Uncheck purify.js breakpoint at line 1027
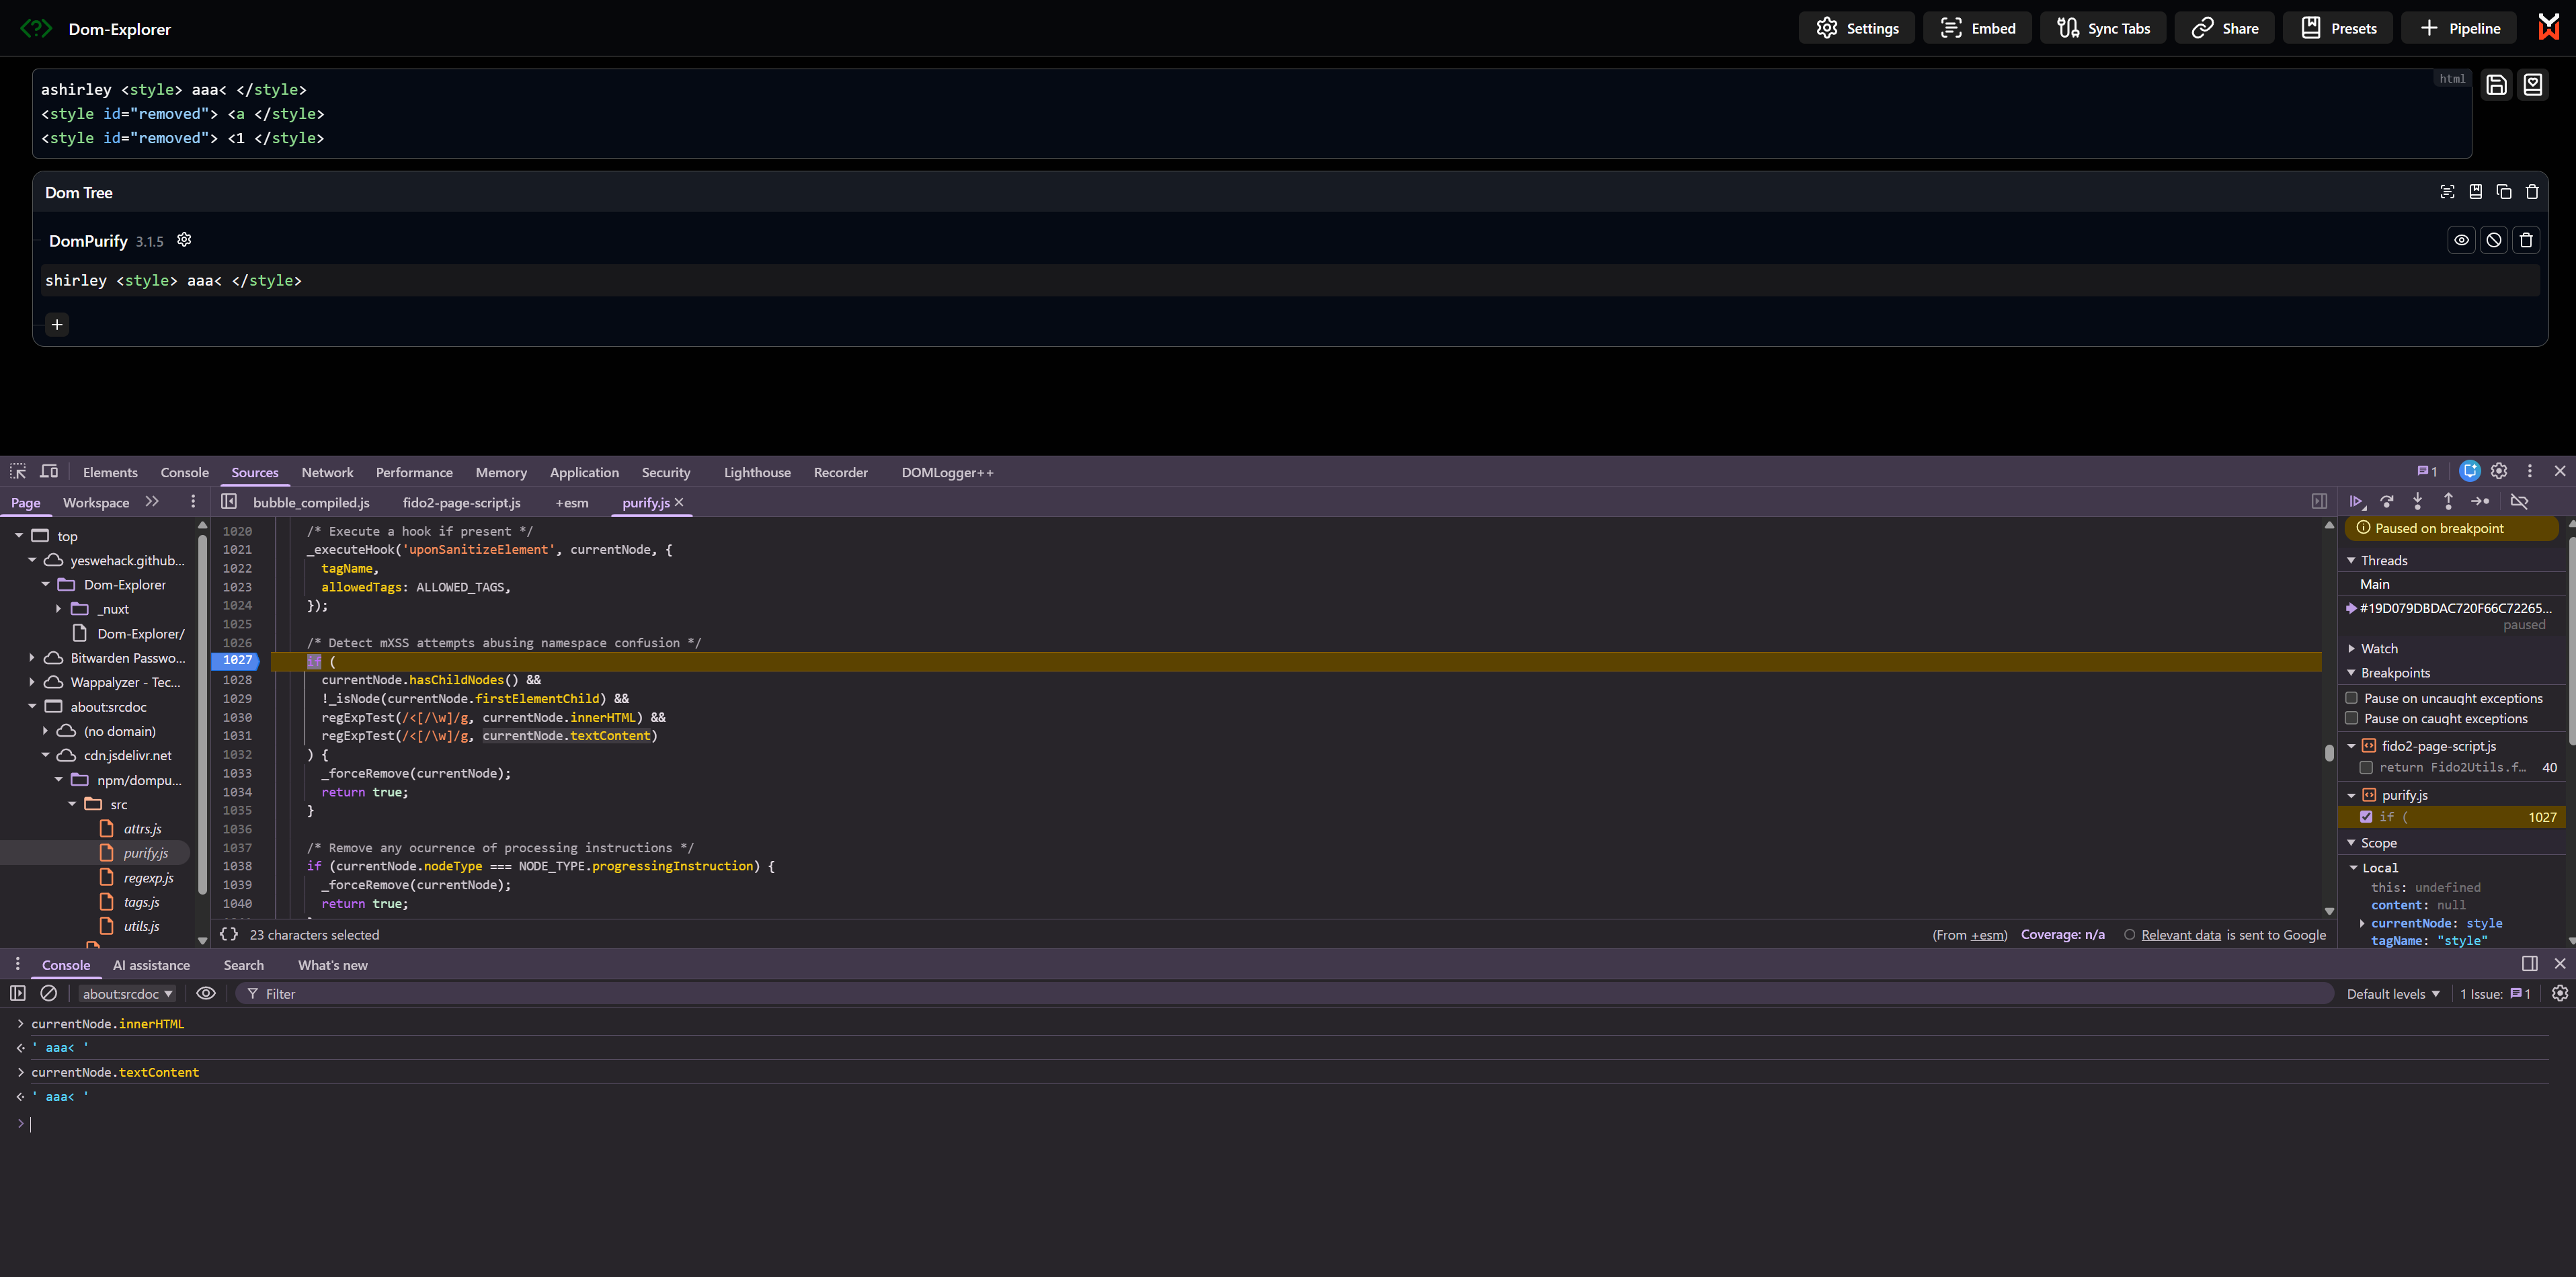This screenshot has width=2576, height=1277. 2366,817
